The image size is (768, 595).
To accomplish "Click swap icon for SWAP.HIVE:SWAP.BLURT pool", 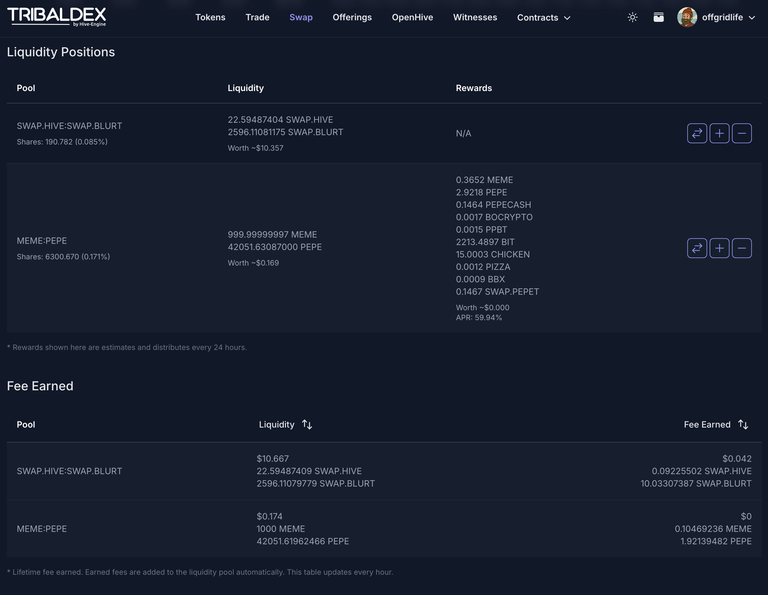I will pos(696,133).
